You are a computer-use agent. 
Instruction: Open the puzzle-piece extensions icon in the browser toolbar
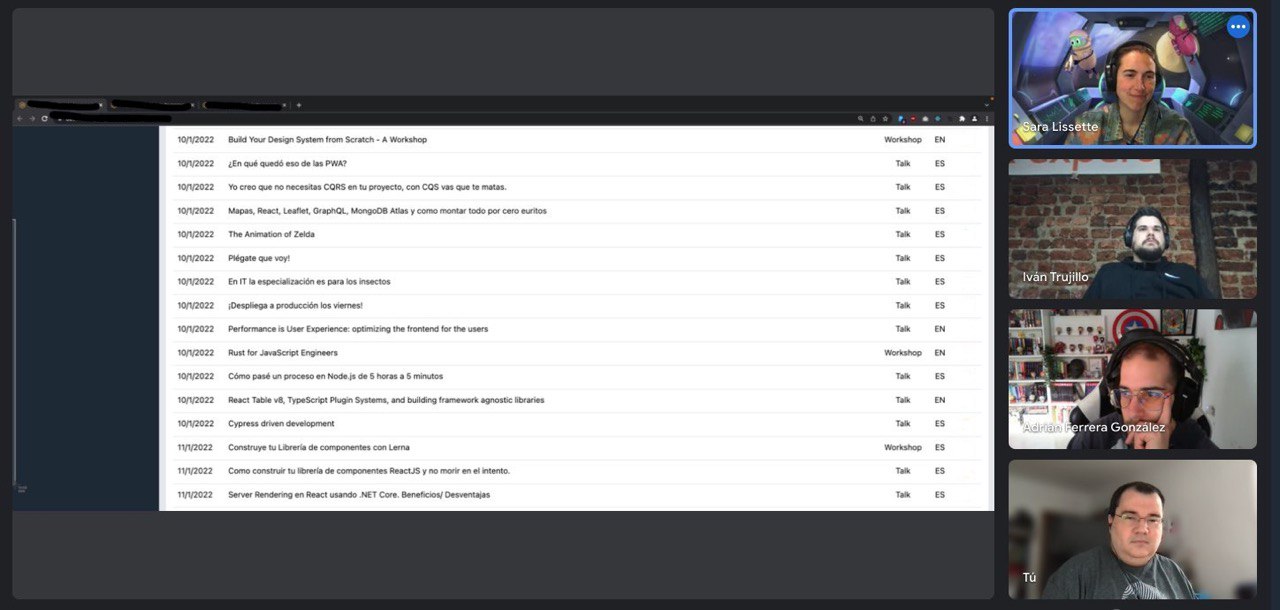click(x=962, y=118)
